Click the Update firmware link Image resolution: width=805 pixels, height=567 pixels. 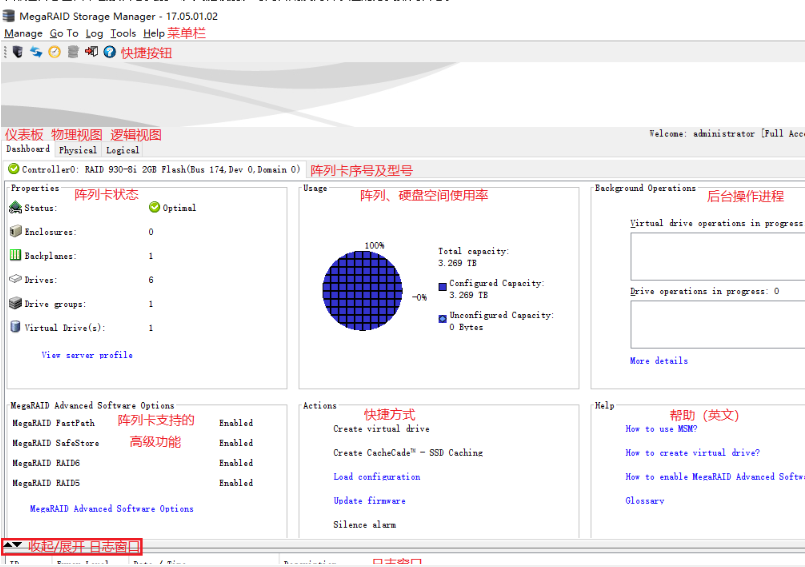(369, 501)
